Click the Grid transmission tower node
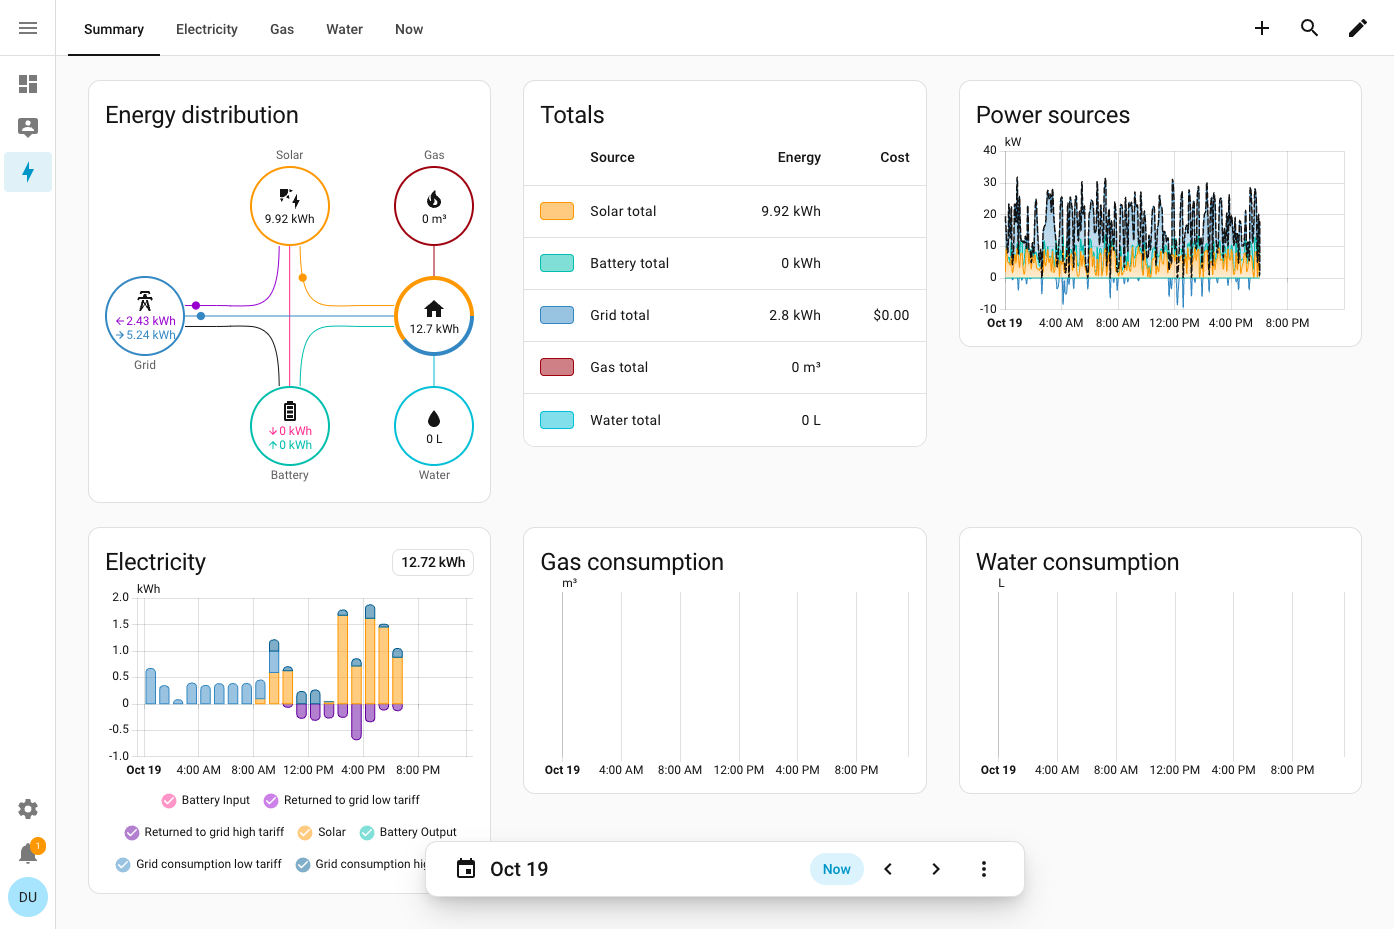Screen dimensions: 1394x929 pyautogui.click(x=145, y=316)
